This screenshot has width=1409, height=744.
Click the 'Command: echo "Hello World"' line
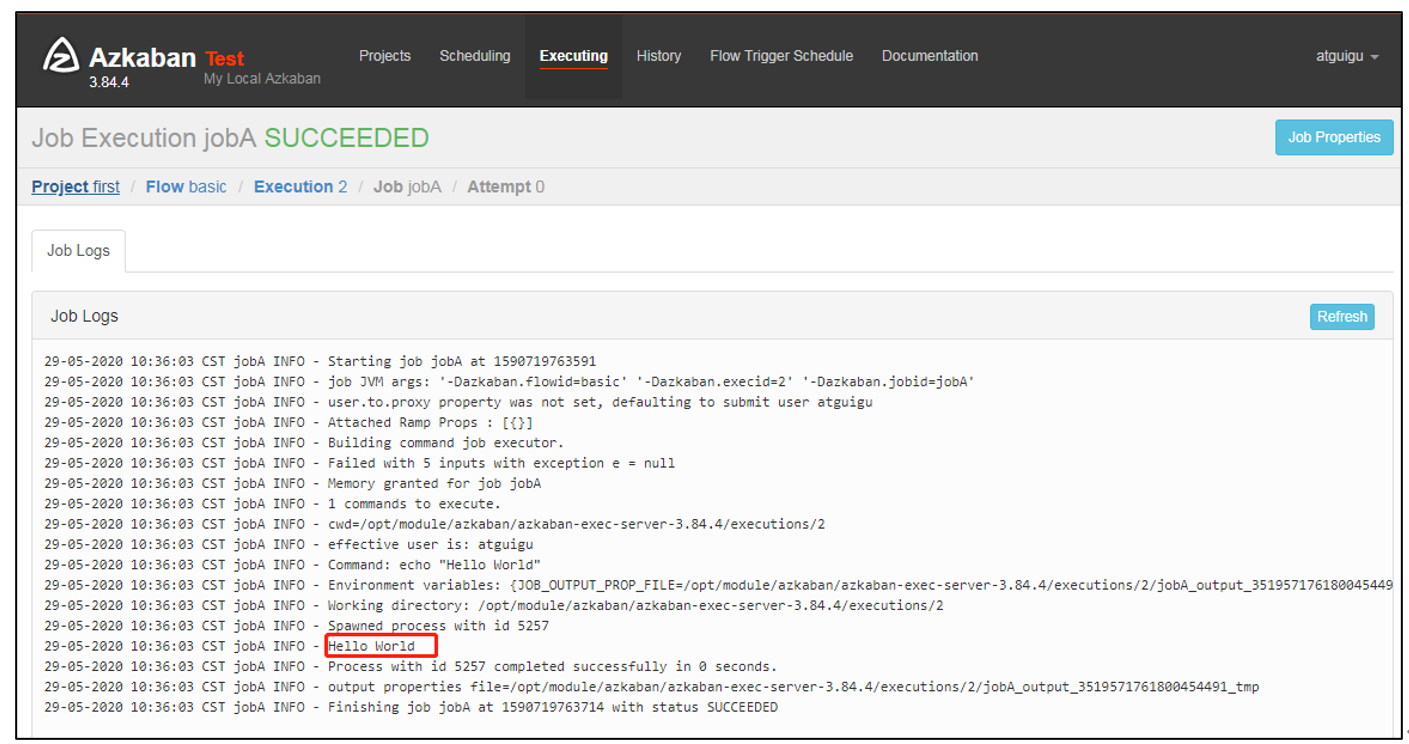click(293, 564)
